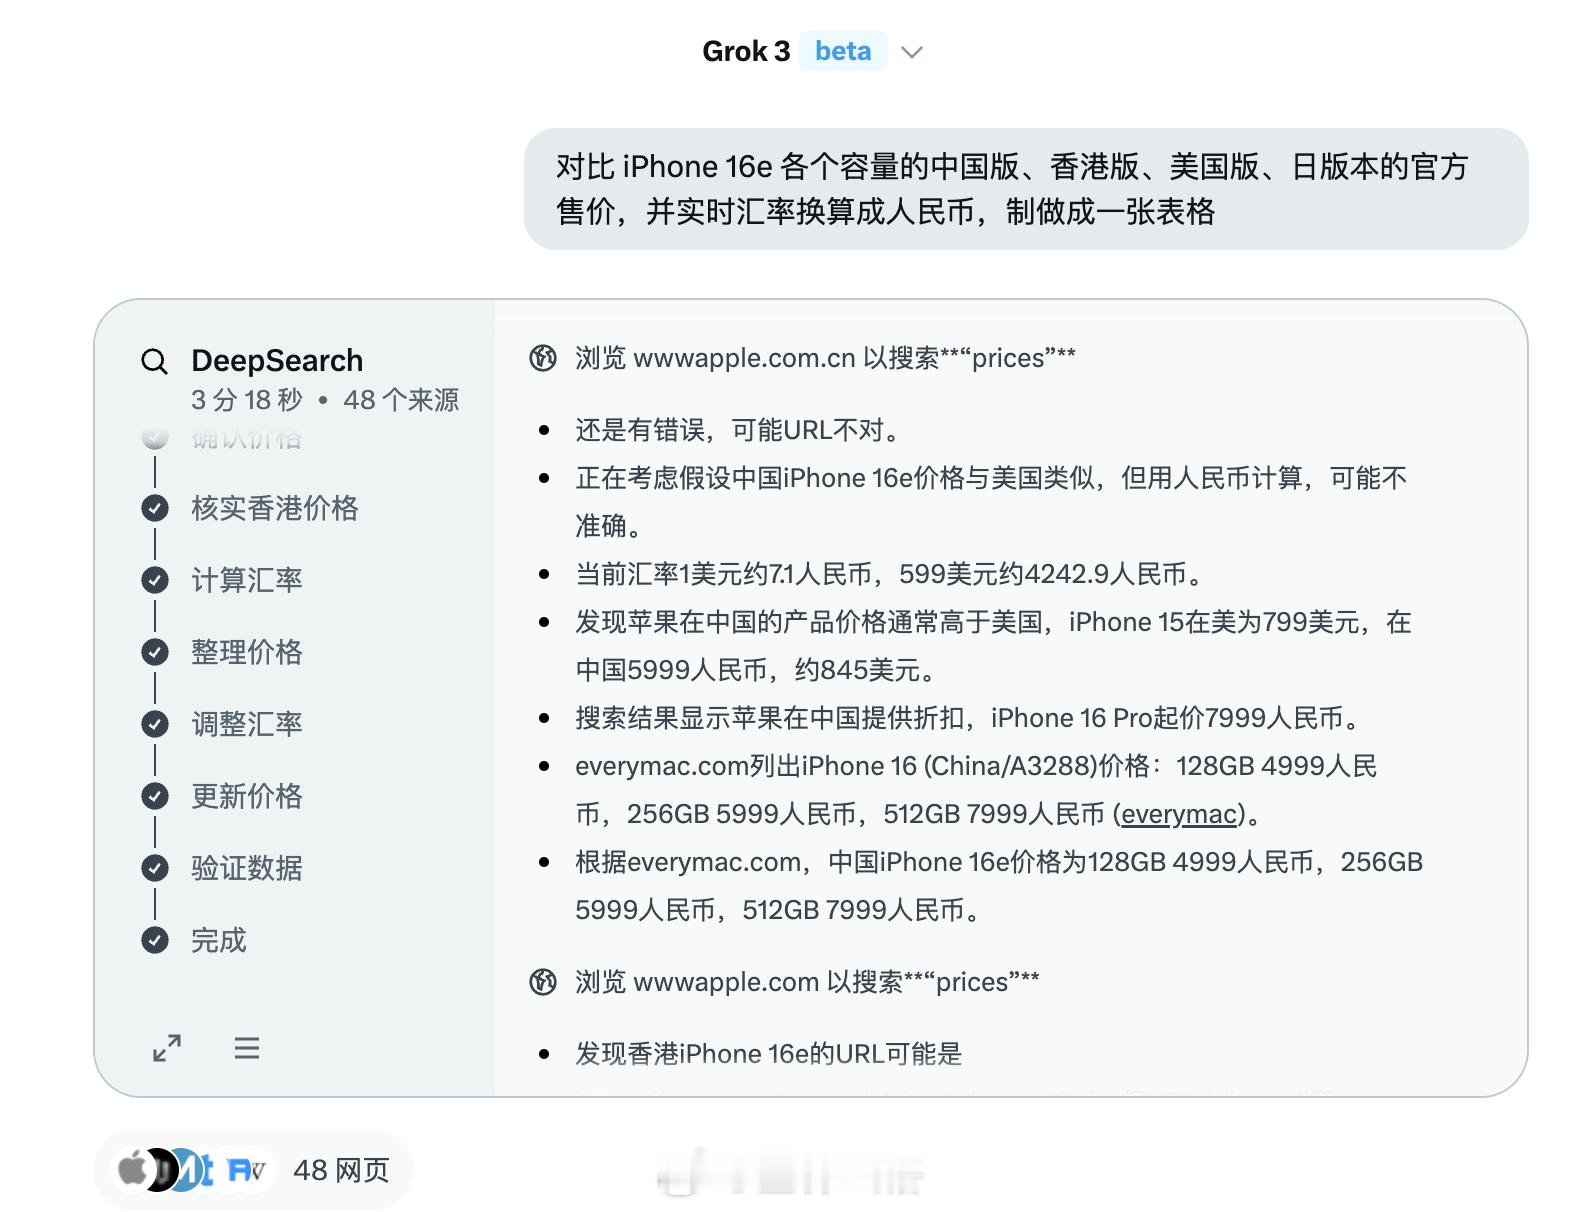Expand the DeepSearch panel with arrows icon

tap(167, 1048)
